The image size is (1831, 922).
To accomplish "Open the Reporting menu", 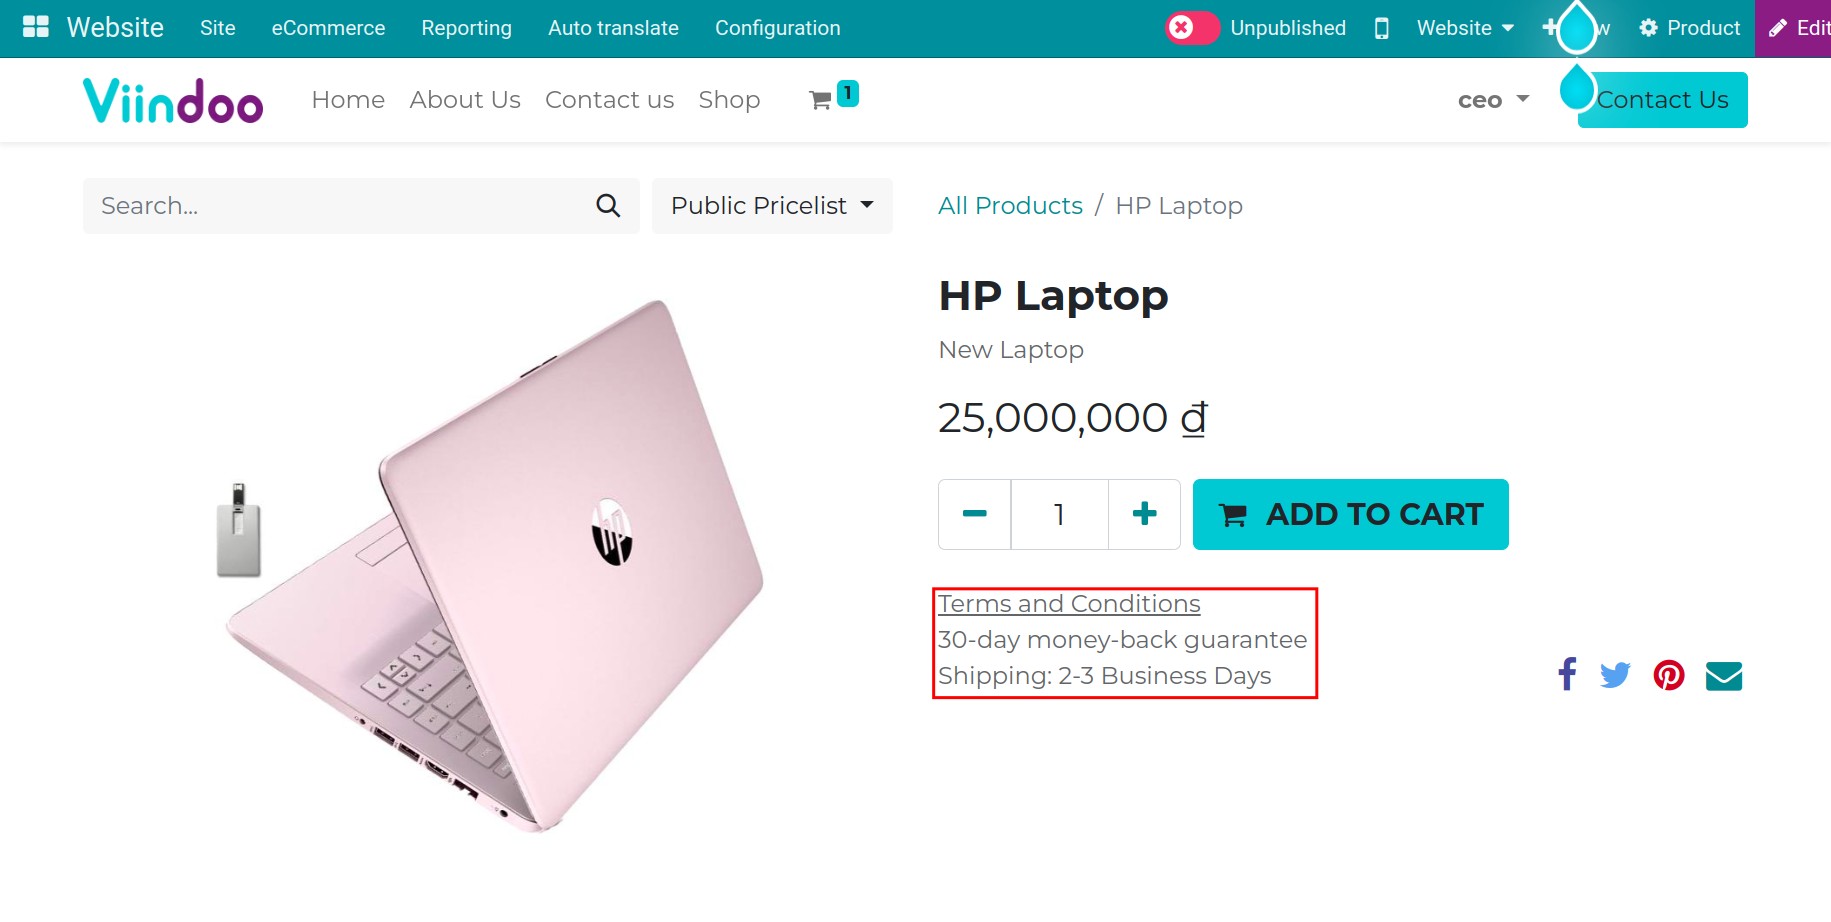I will (466, 28).
